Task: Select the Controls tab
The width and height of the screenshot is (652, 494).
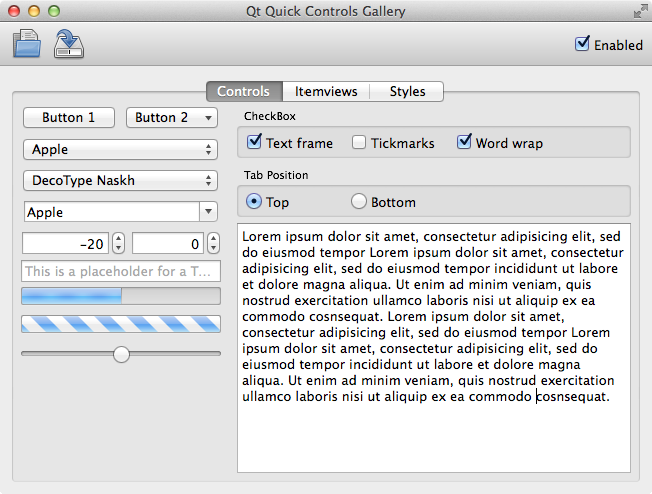Action: [x=243, y=91]
